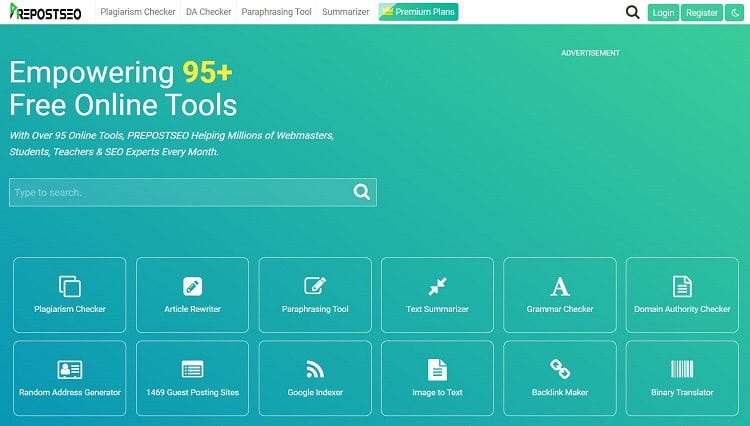
Task: Open Paraphrasing Tool in the top navigation
Action: (x=276, y=12)
